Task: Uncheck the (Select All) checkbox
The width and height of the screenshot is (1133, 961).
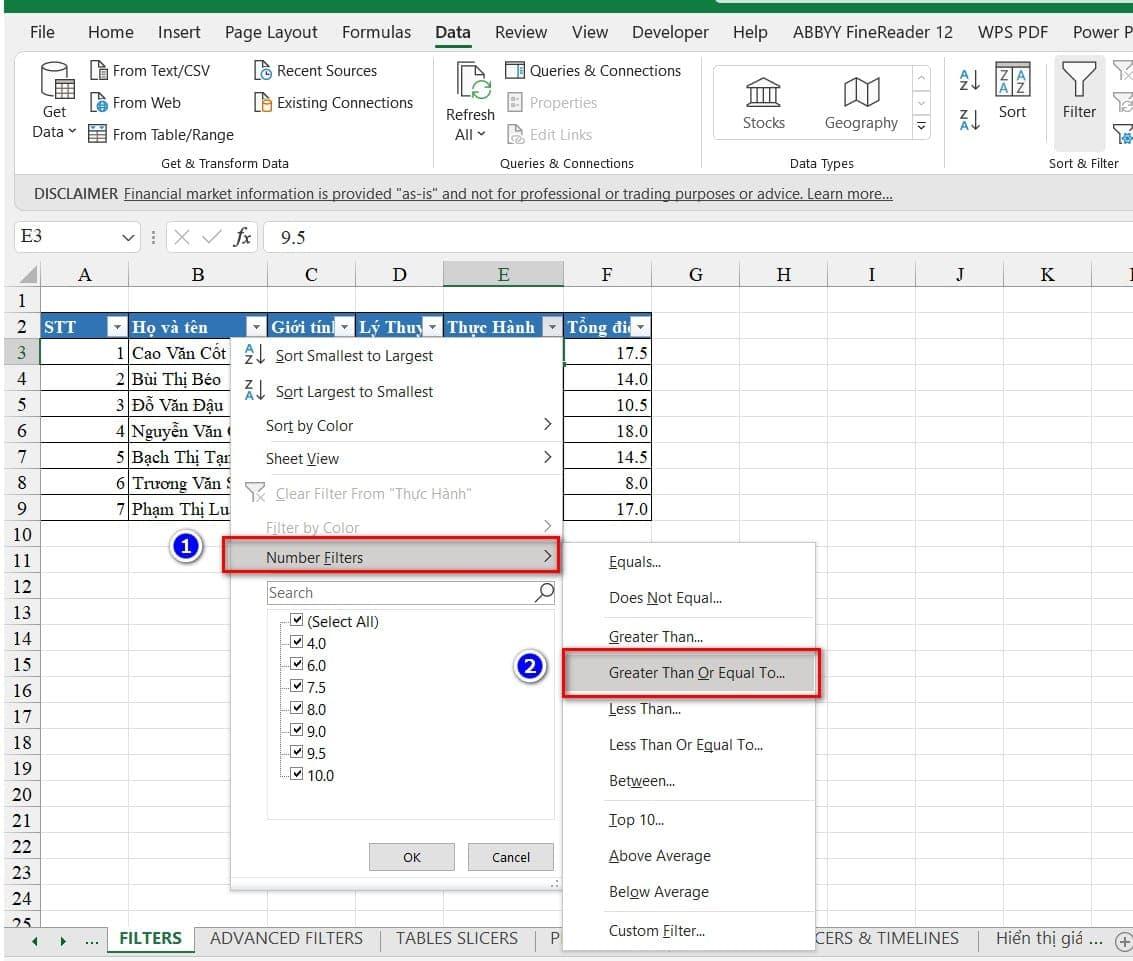Action: (x=296, y=621)
